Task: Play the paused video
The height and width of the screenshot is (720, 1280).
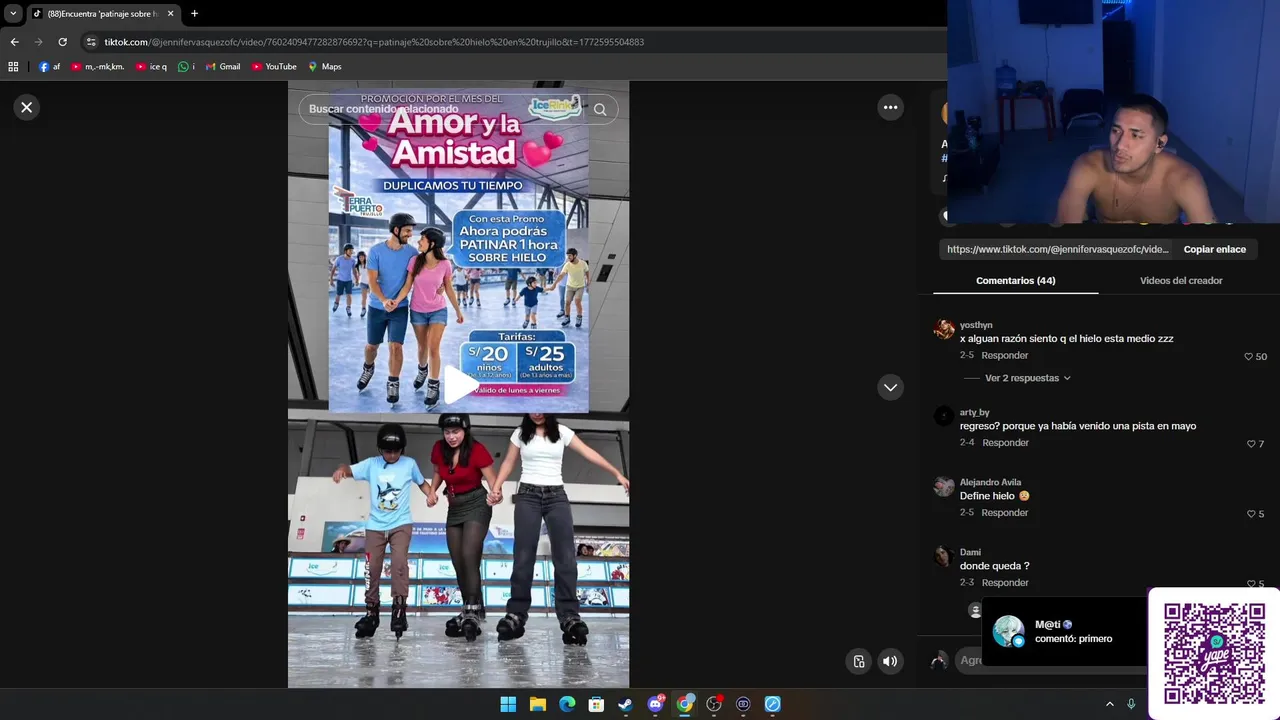Action: coord(459,385)
